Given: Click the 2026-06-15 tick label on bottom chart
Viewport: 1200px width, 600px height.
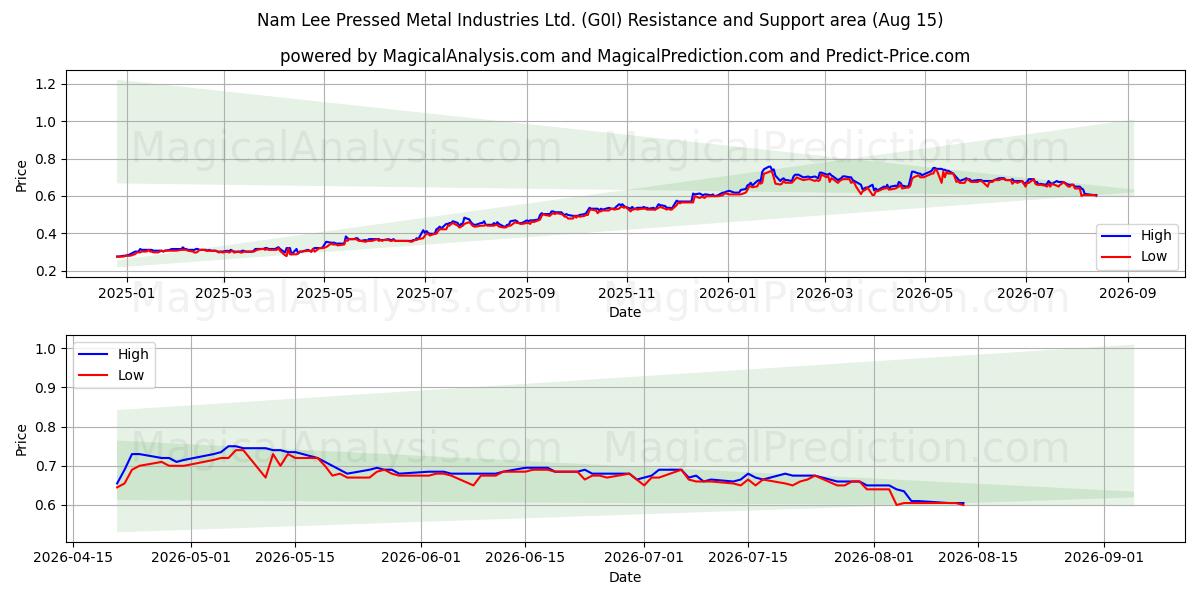Looking at the screenshot, I should [x=524, y=558].
